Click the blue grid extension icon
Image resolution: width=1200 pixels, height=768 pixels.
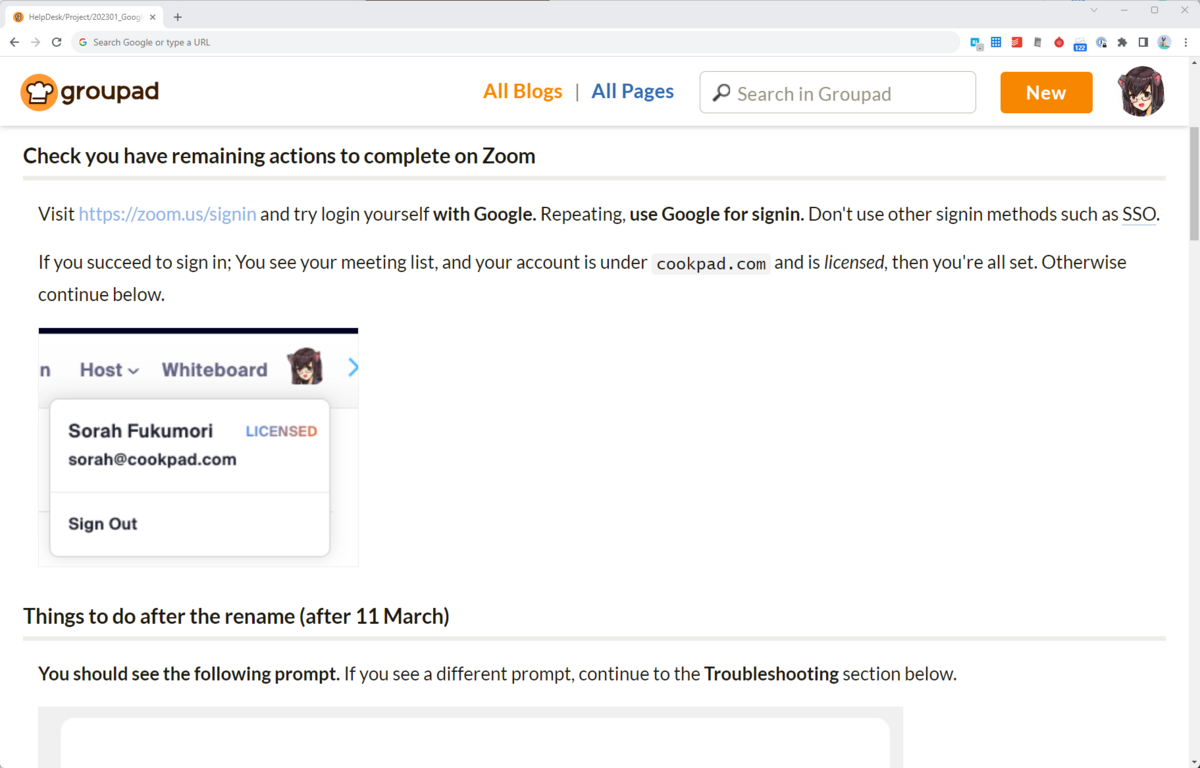pyautogui.click(x=996, y=42)
